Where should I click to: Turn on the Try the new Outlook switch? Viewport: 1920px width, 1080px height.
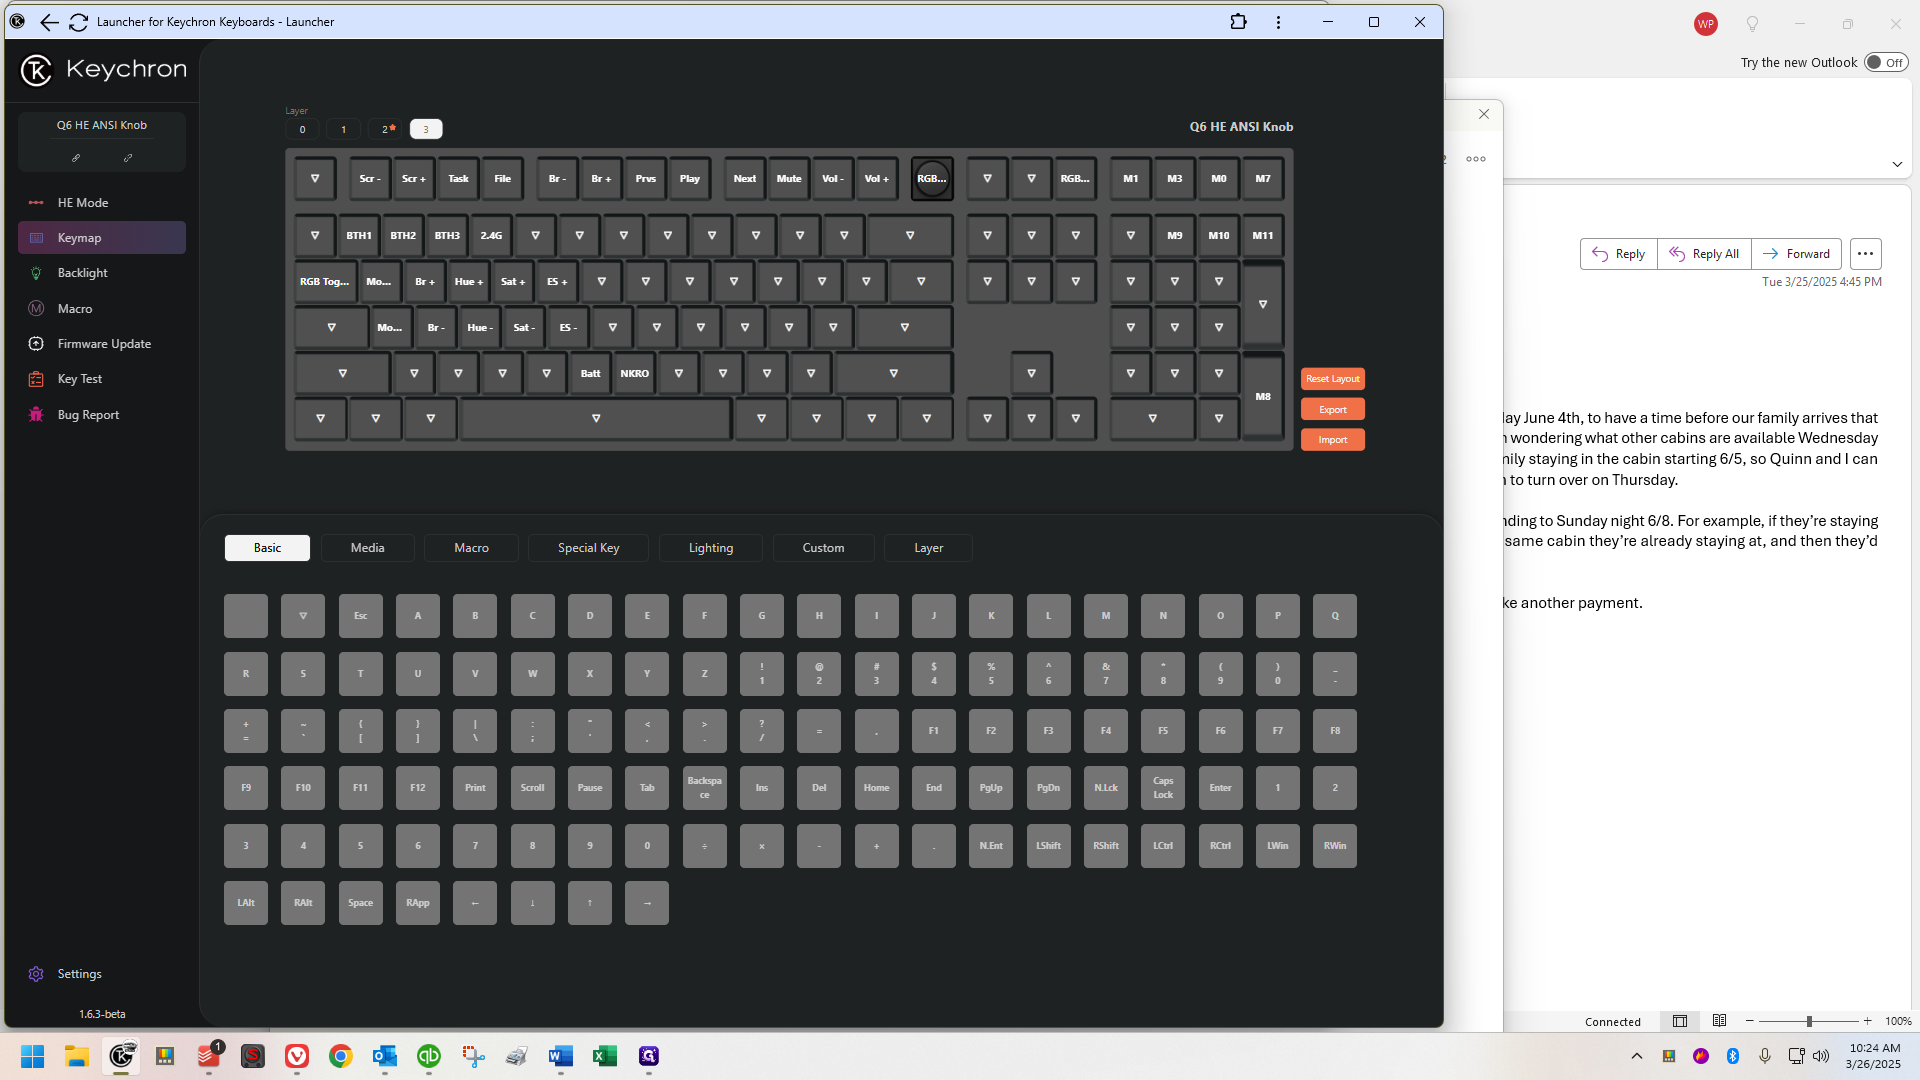[1886, 62]
